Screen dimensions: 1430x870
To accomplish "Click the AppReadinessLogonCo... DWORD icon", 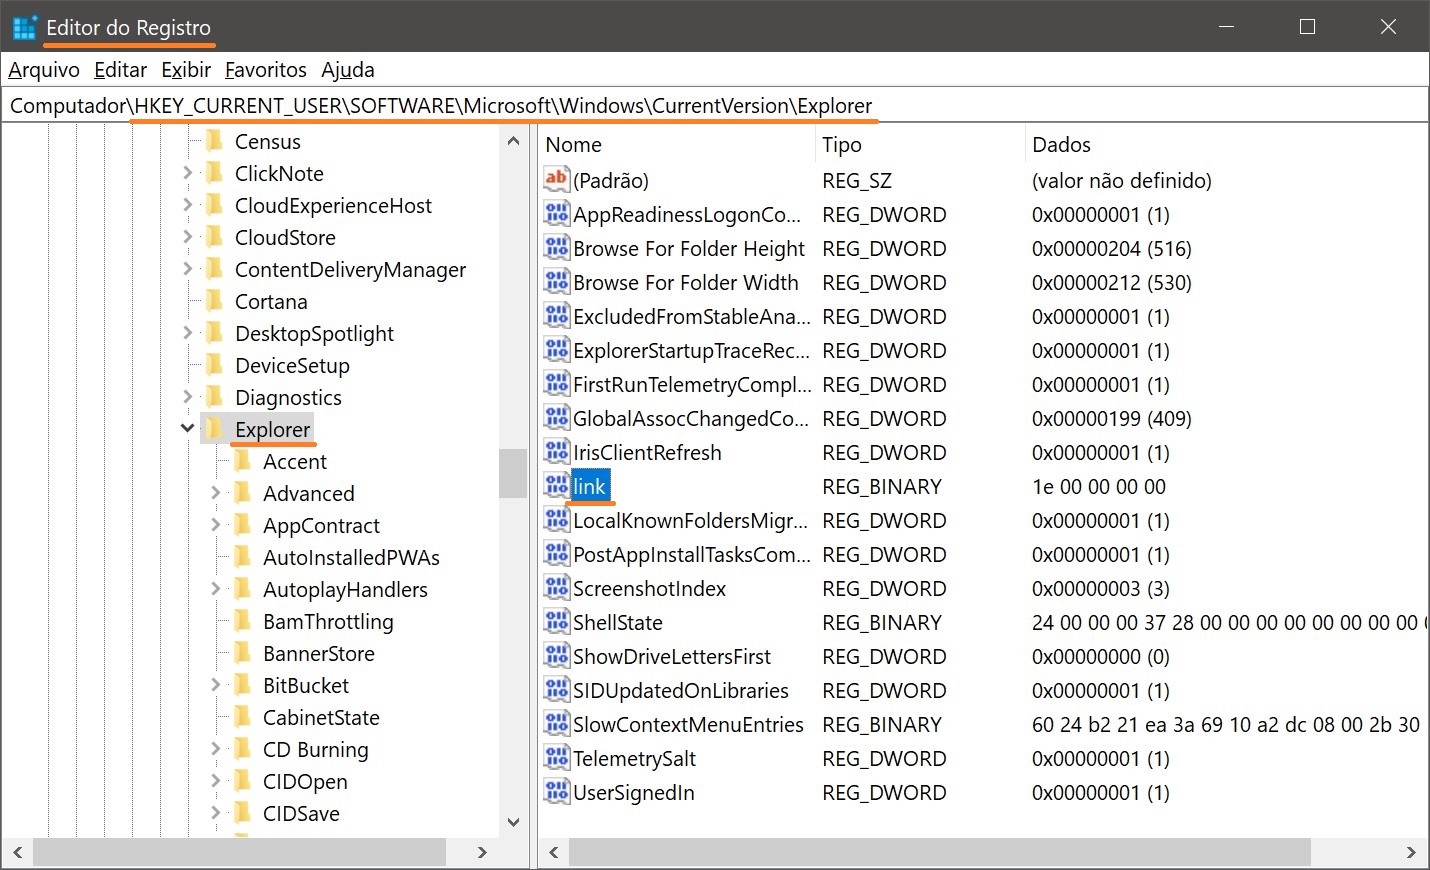I will [x=556, y=213].
